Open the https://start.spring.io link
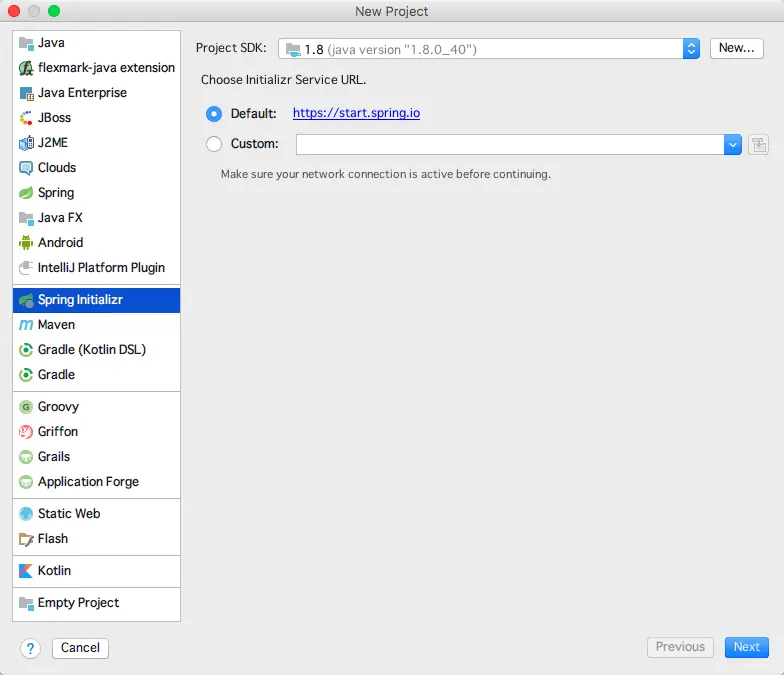 [356, 113]
